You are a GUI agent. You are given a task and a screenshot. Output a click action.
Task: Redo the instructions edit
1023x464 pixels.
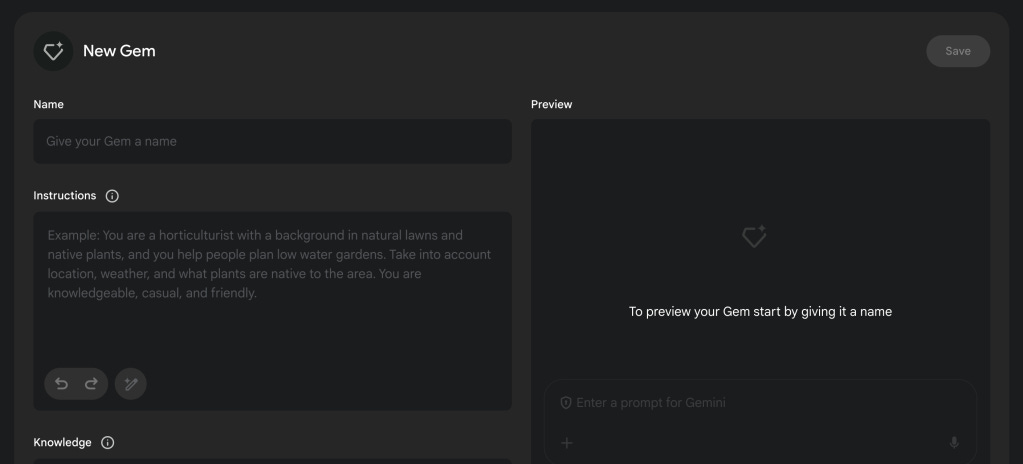pos(91,384)
